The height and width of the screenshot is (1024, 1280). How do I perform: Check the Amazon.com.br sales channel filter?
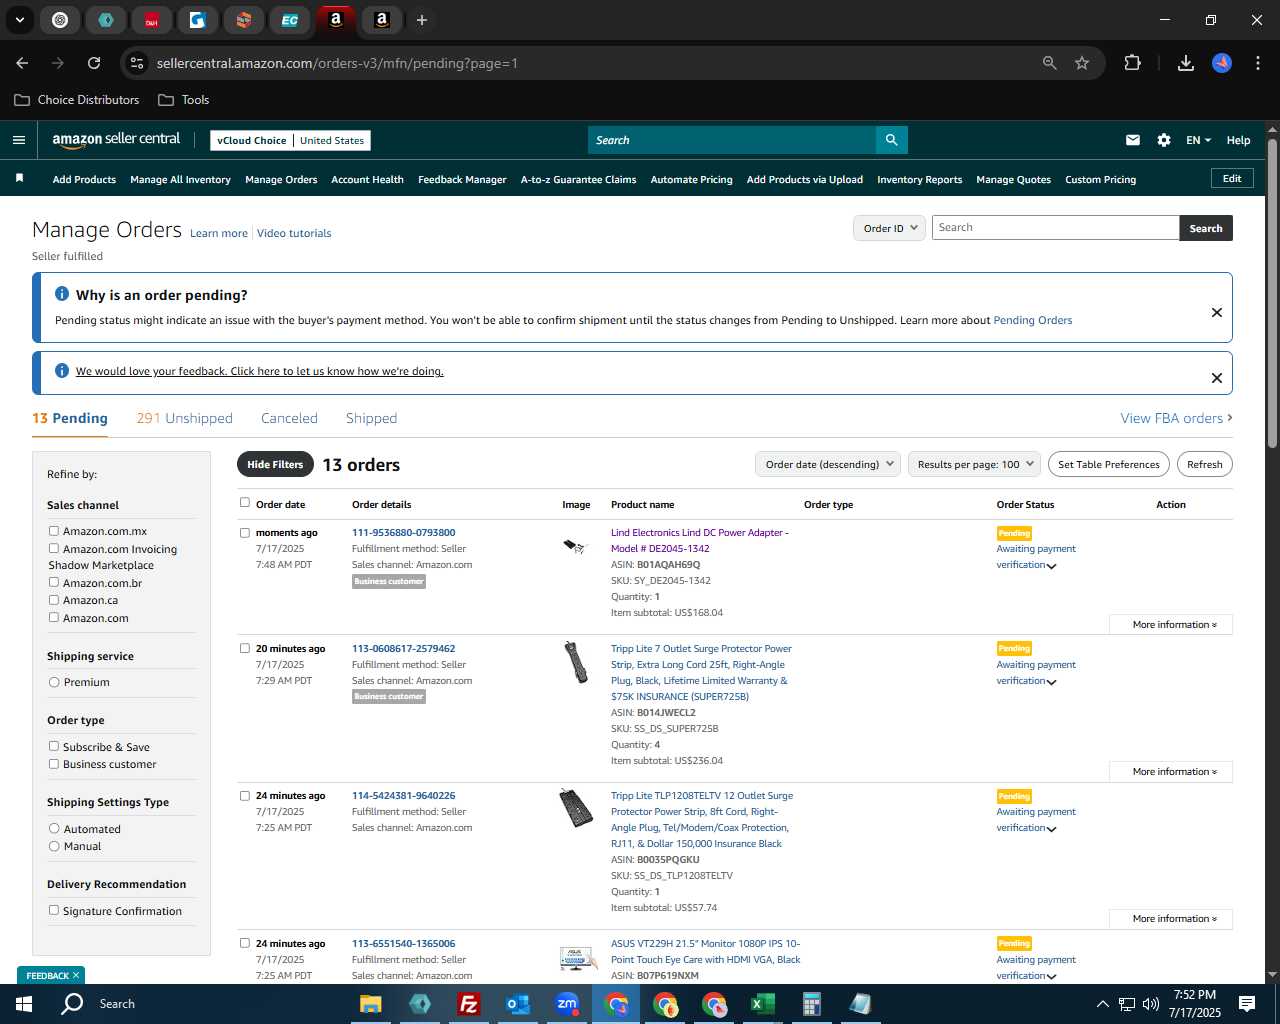coord(54,582)
